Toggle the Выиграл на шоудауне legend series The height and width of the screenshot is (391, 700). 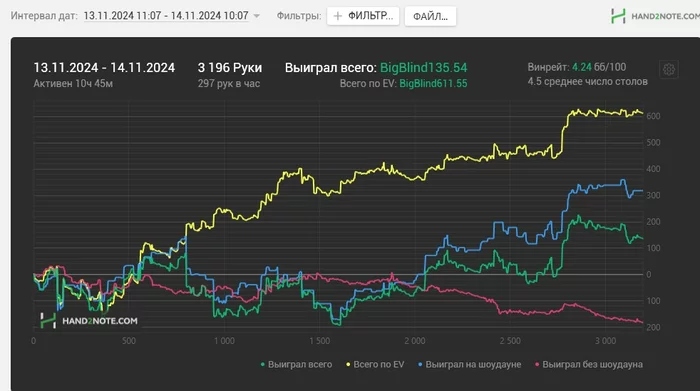[x=470, y=364]
